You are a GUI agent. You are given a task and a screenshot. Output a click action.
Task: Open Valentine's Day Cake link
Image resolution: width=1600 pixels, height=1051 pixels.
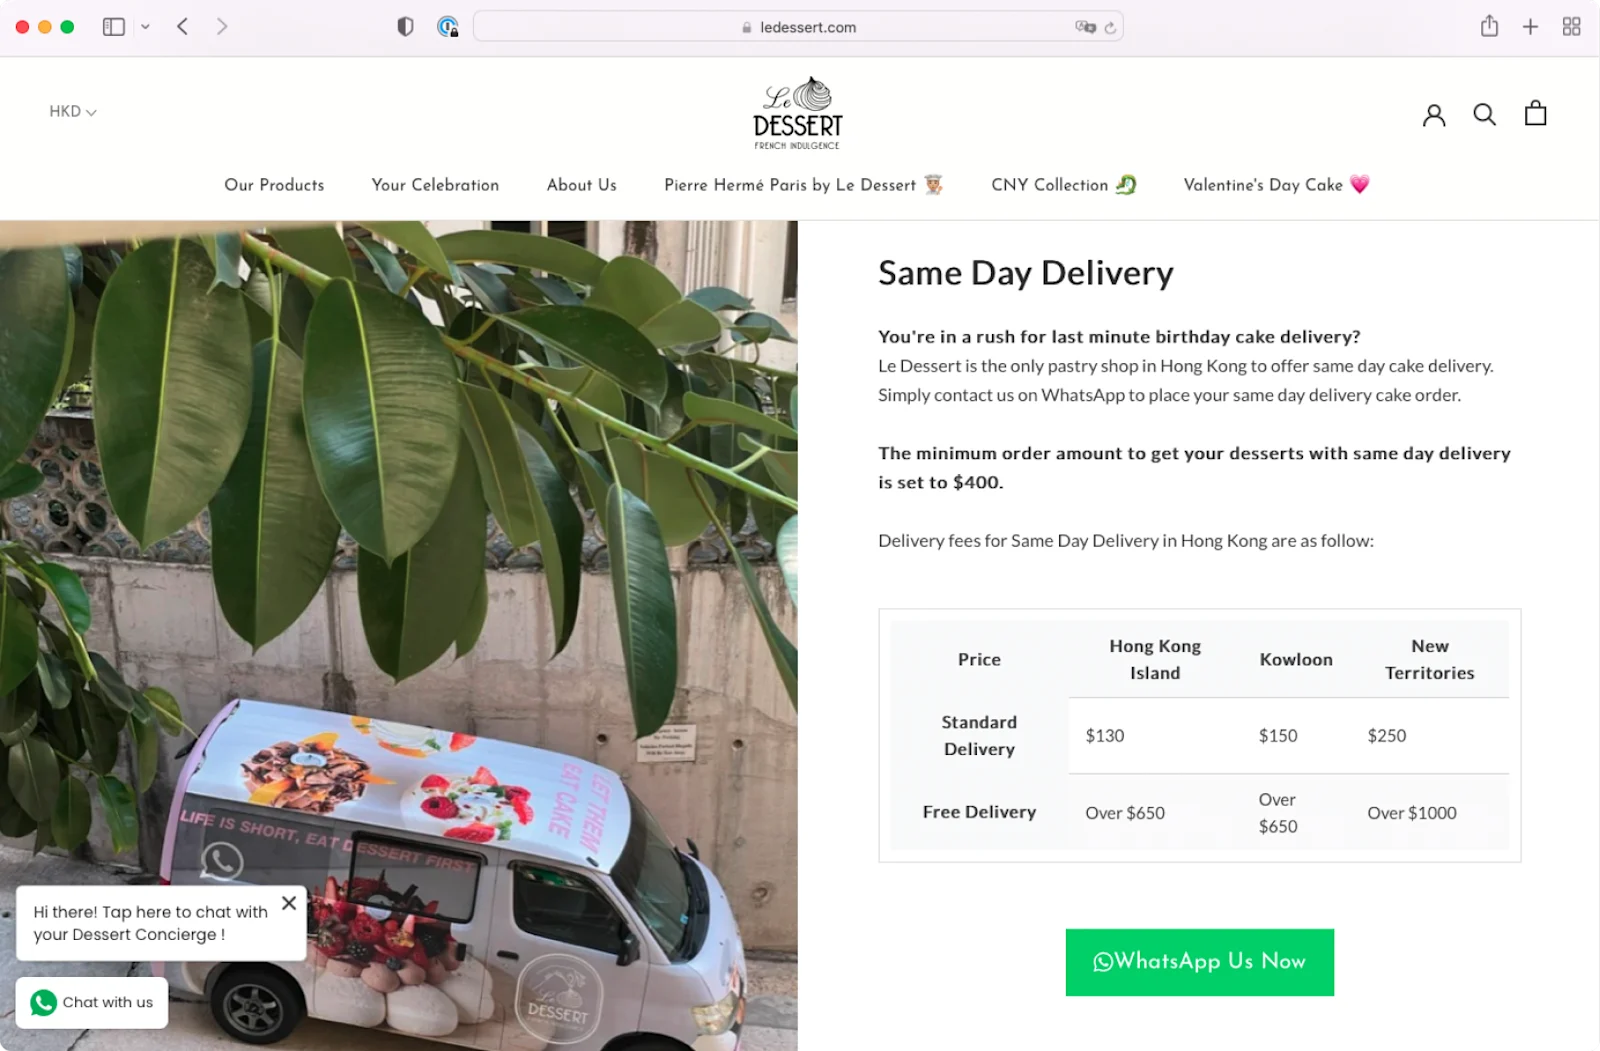[1276, 185]
